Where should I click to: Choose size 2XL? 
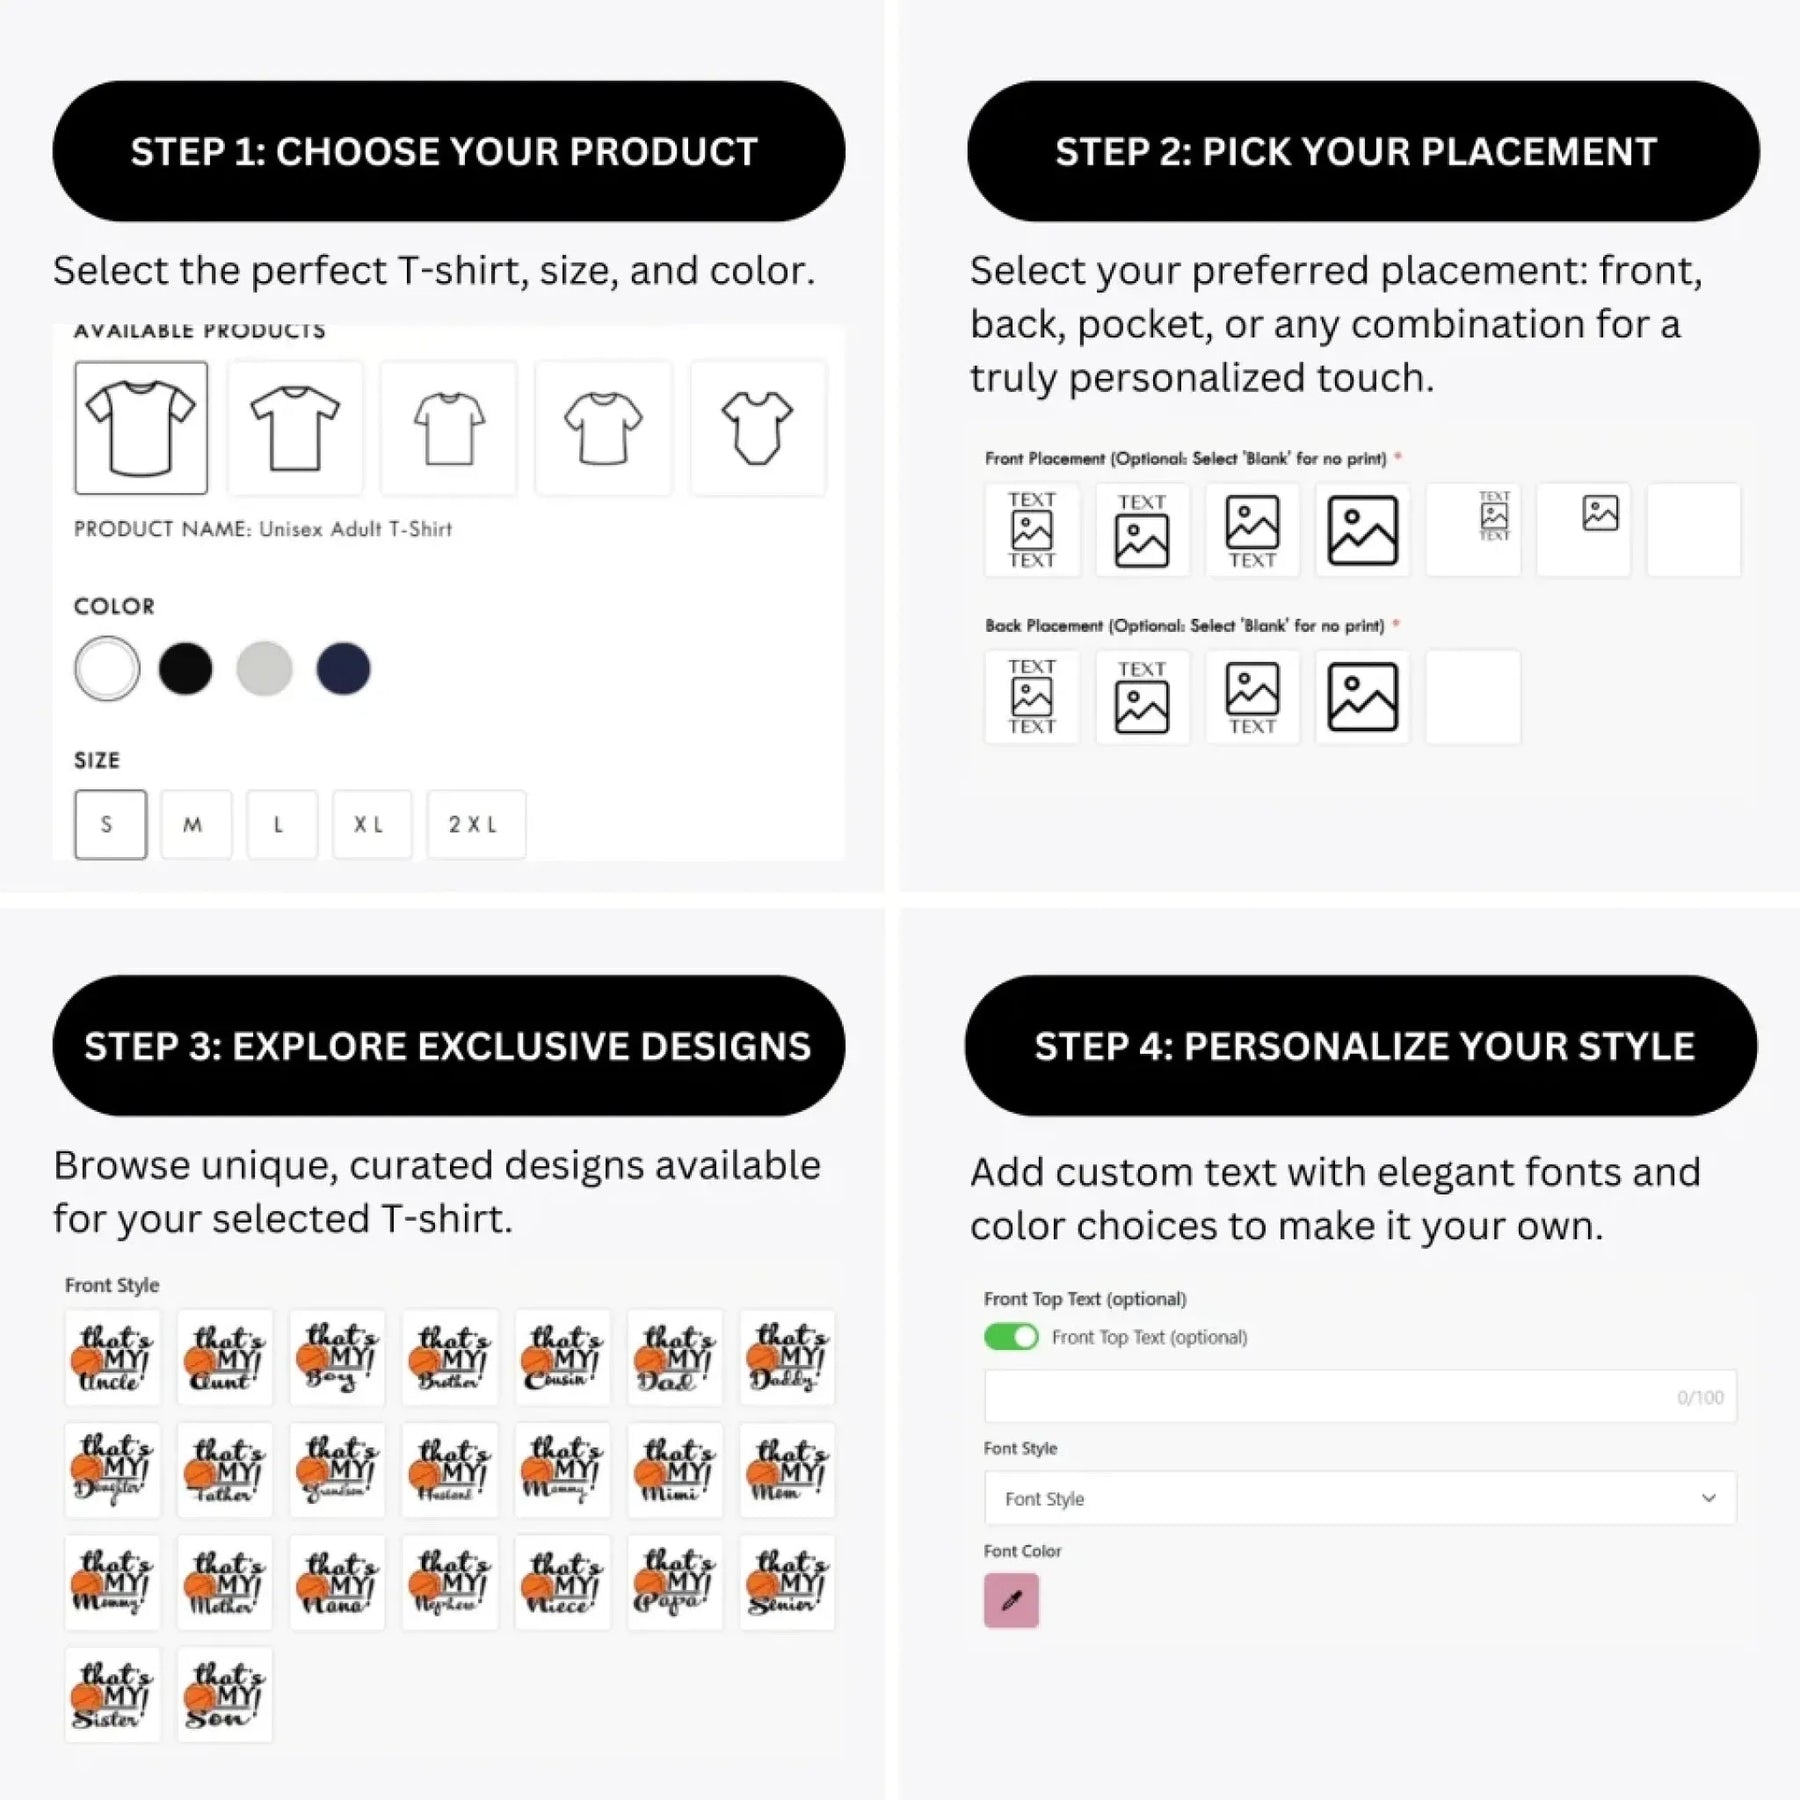(x=476, y=825)
